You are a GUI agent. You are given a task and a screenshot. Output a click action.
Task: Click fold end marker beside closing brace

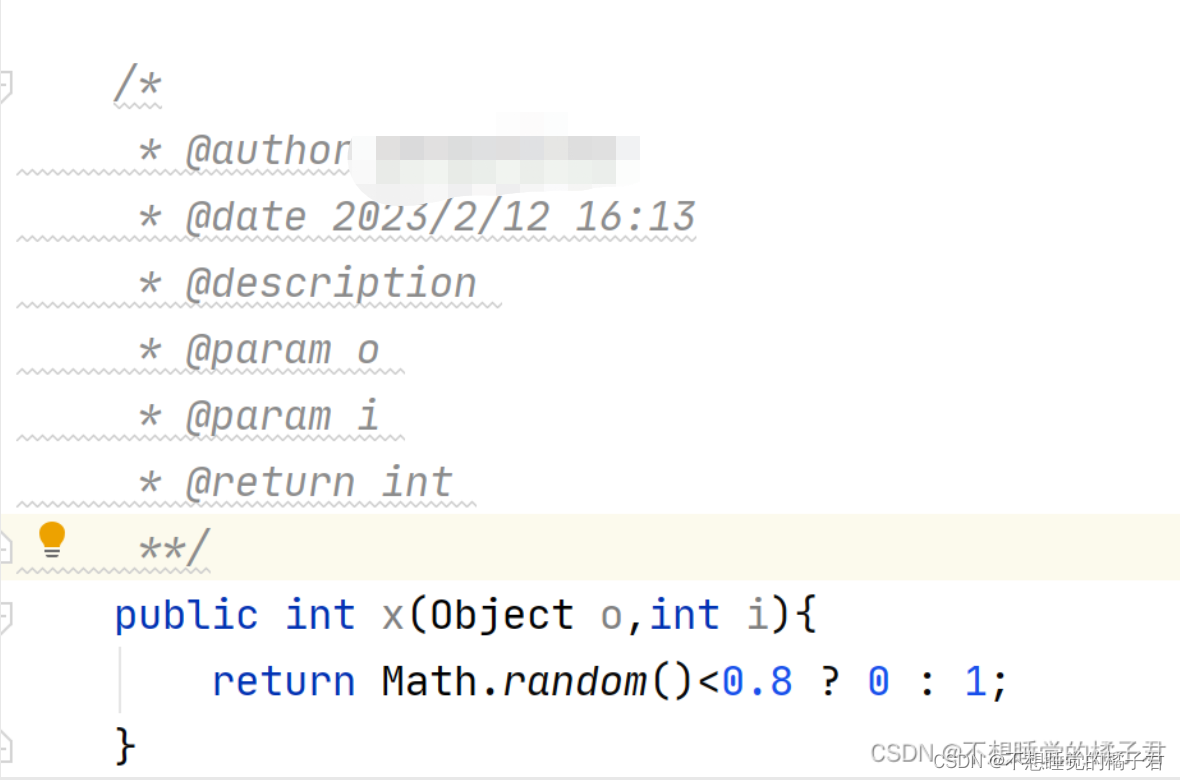coord(5,746)
